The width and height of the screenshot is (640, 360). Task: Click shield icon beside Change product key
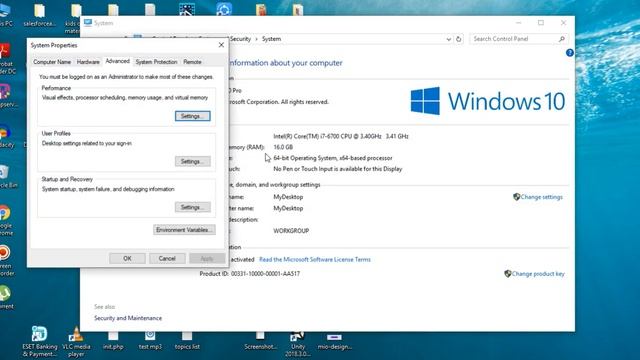(508, 274)
